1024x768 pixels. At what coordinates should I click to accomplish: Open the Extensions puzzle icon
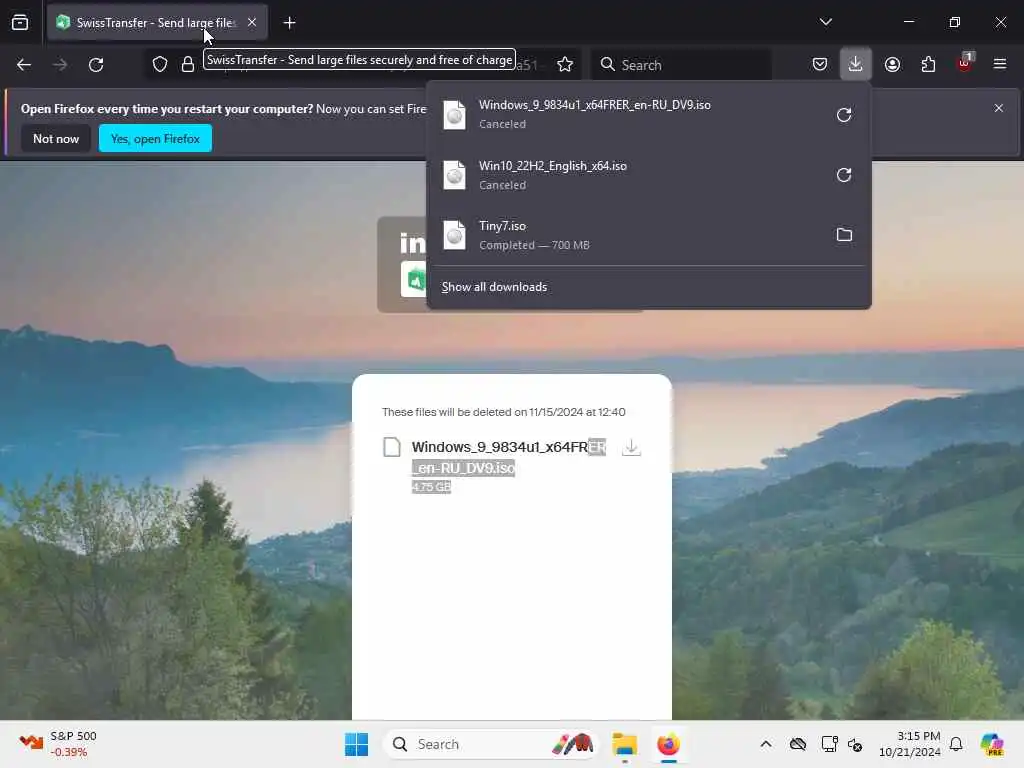(x=928, y=64)
